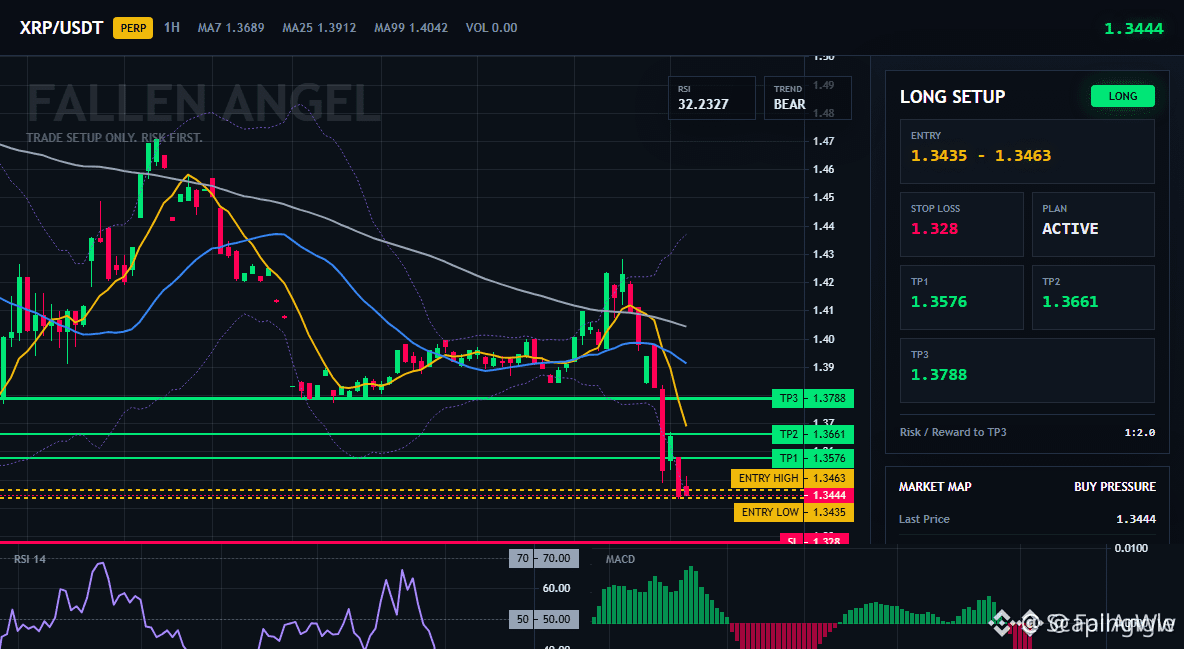The width and height of the screenshot is (1184, 649).
Task: Click the 1.42 price axis label
Action: [x=824, y=282]
